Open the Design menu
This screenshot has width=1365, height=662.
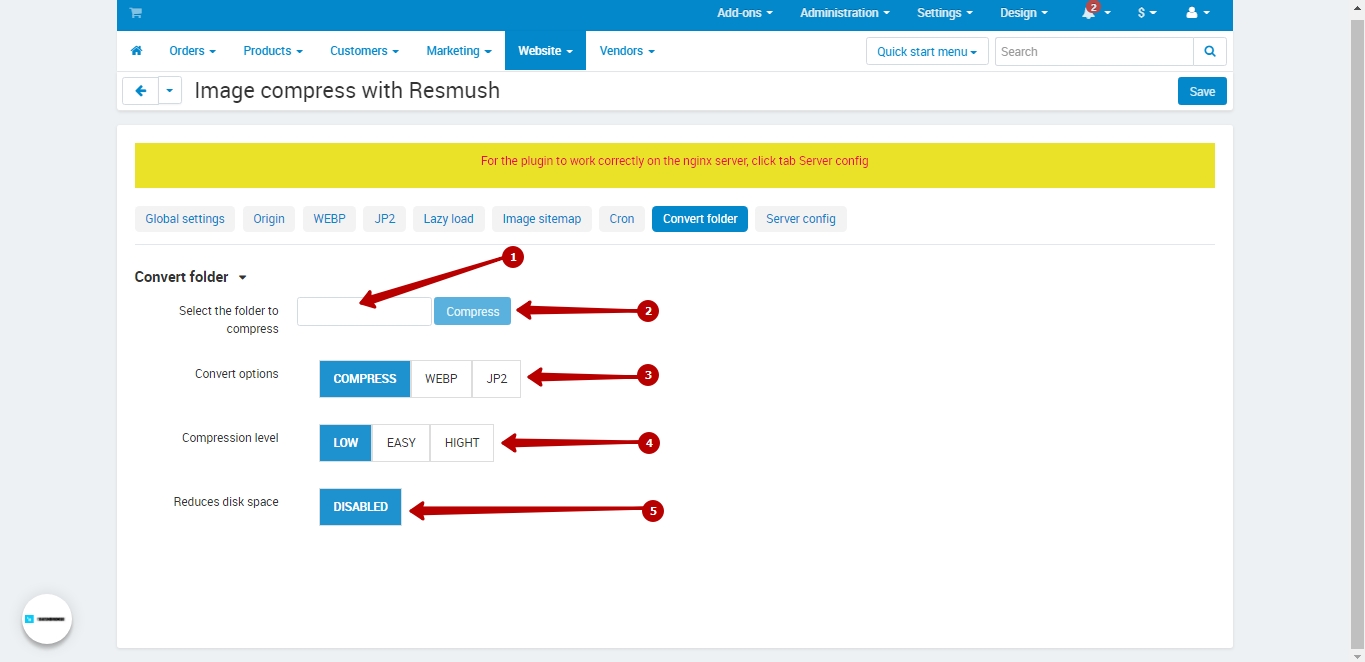1024,13
